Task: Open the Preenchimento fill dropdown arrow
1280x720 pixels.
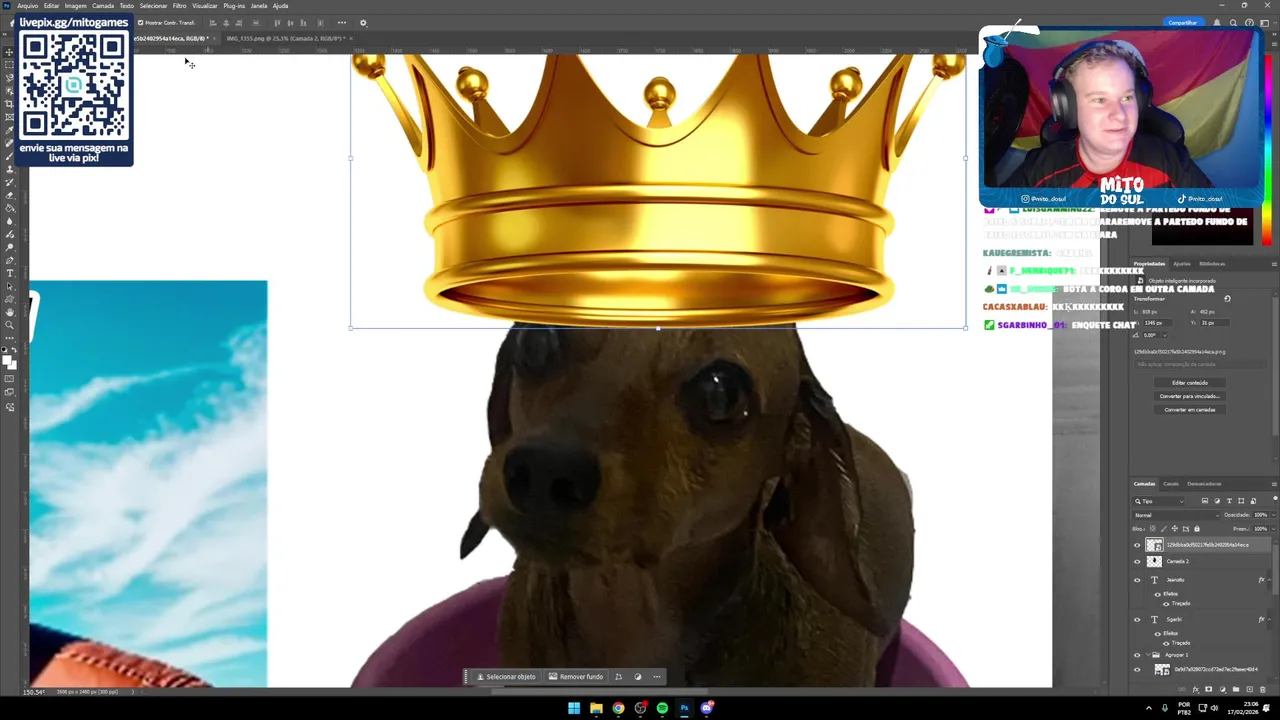Action: [1274, 529]
